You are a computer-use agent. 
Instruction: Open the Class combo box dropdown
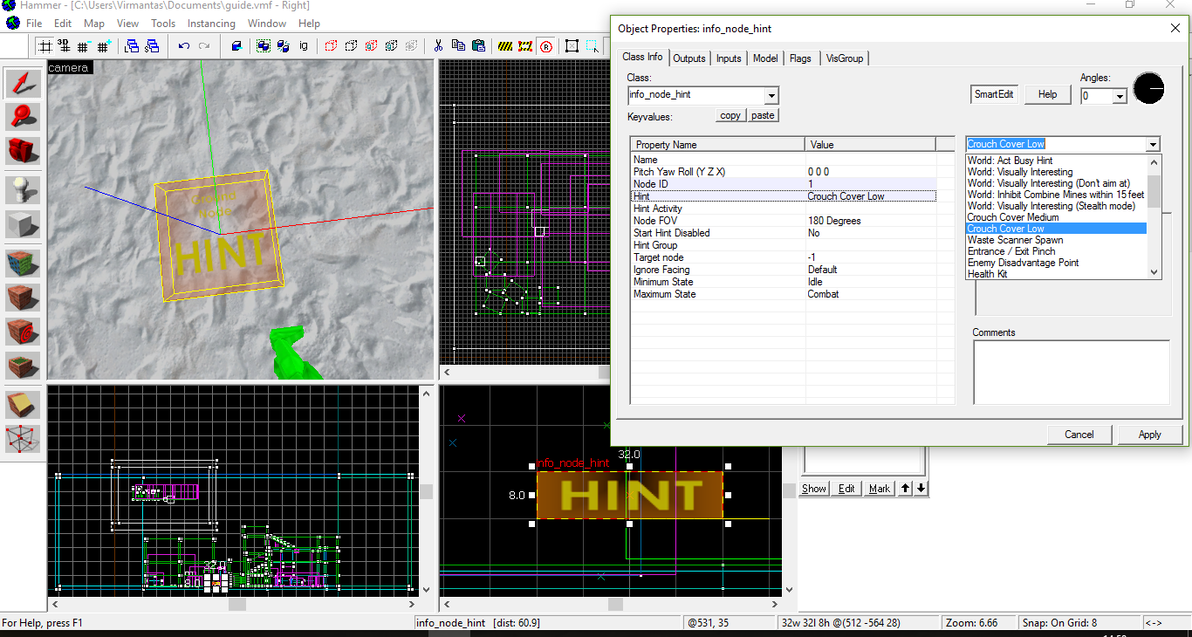tap(771, 96)
